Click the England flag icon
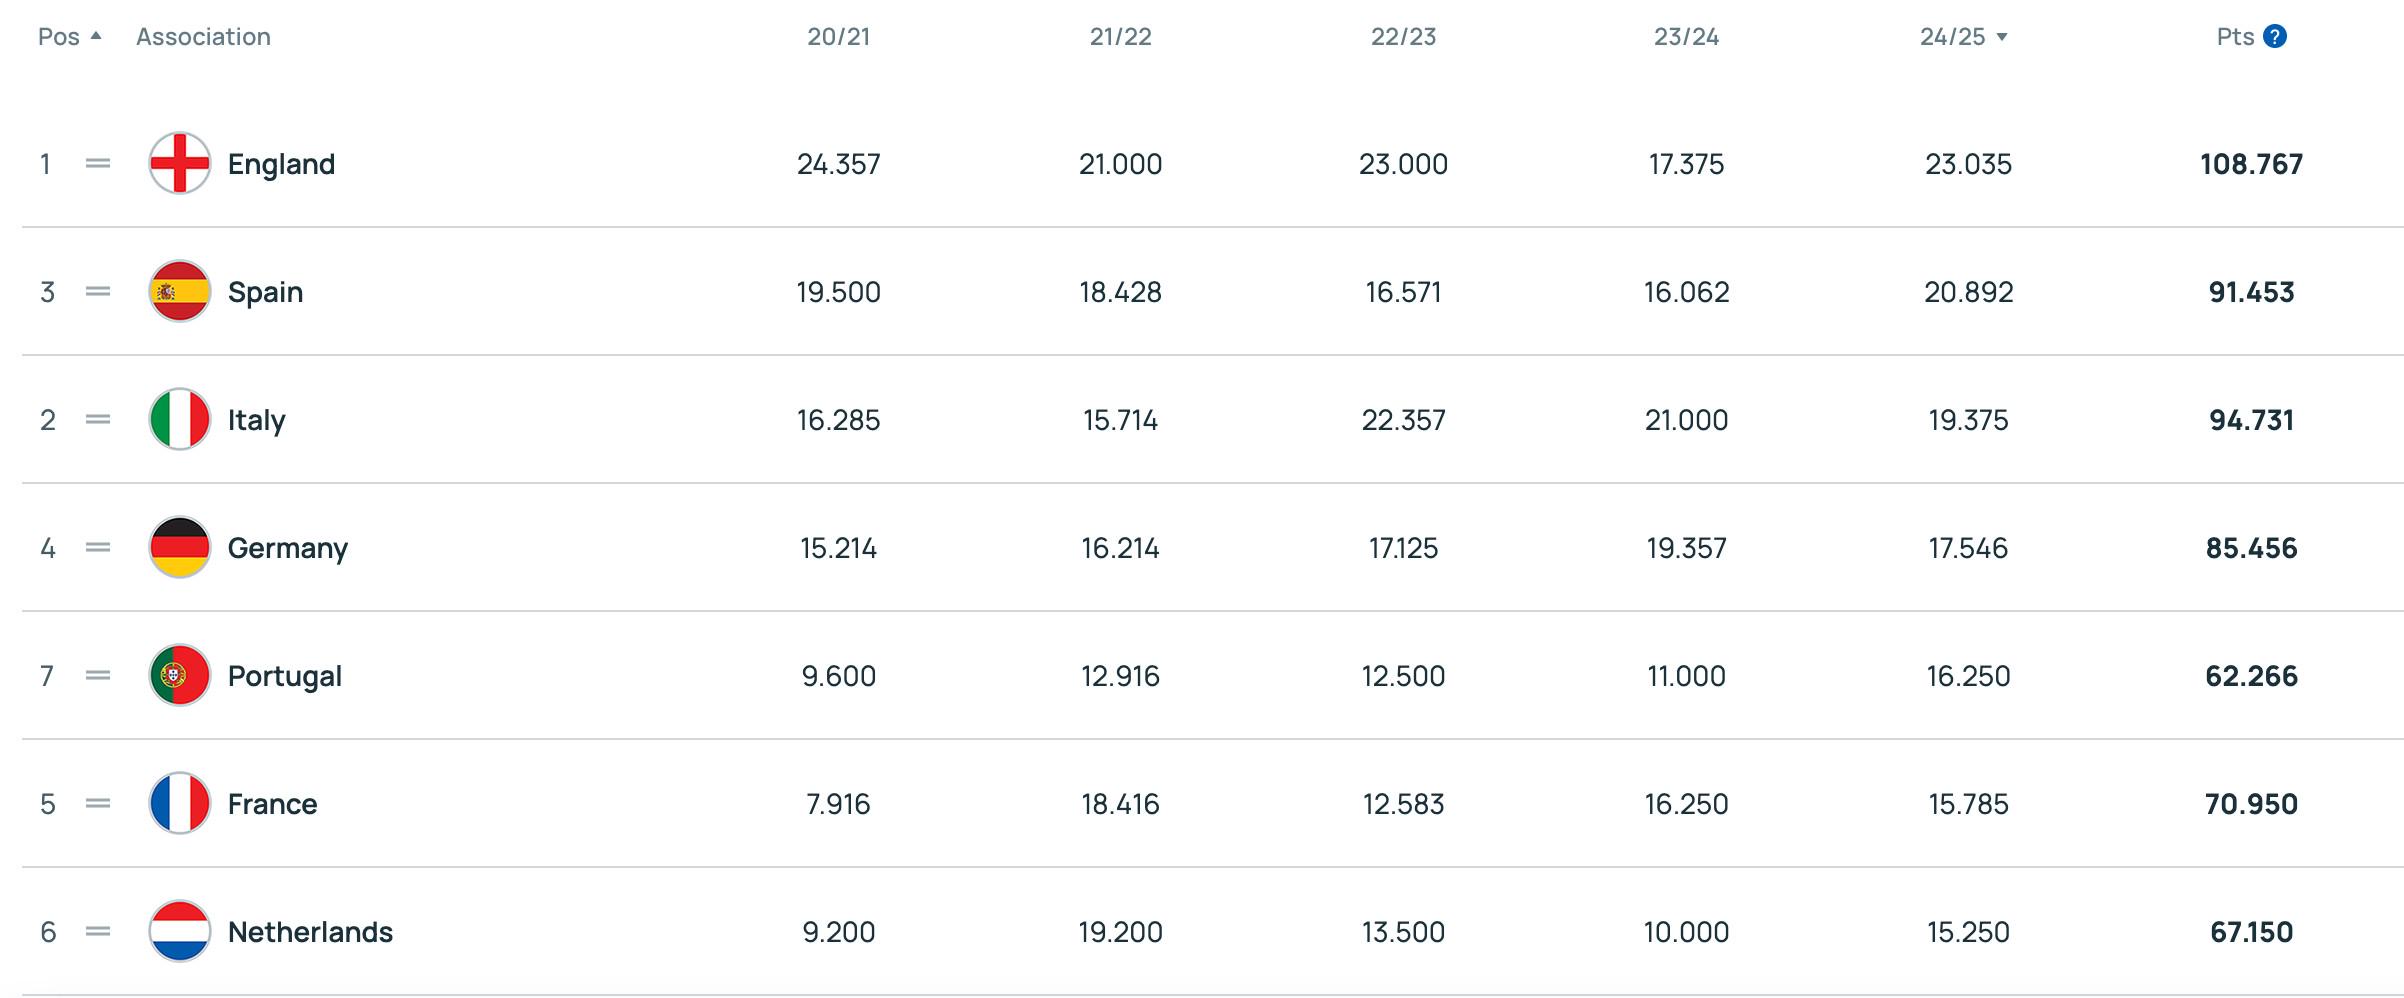The image size is (2404, 998). point(180,163)
